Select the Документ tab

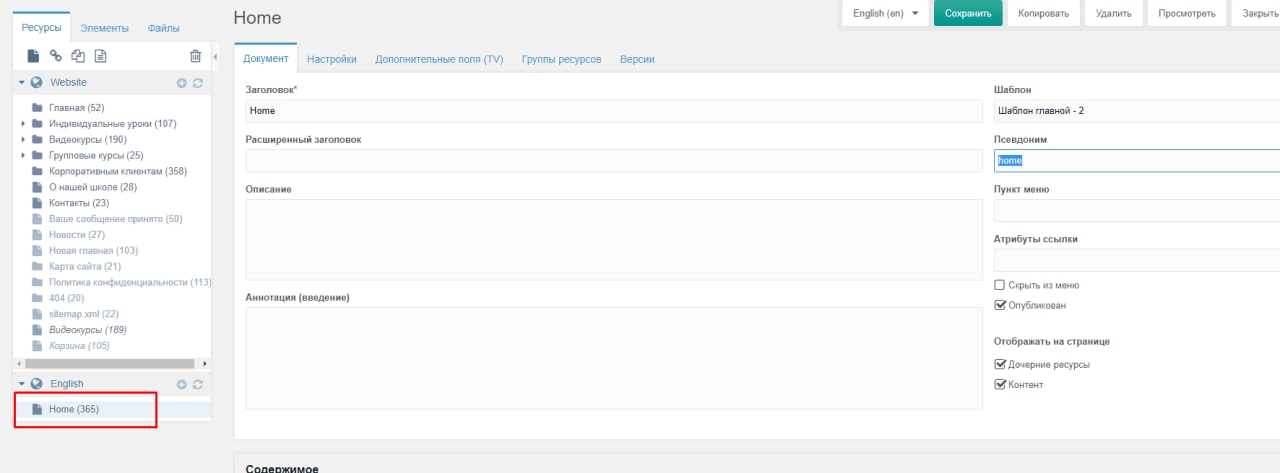(266, 59)
